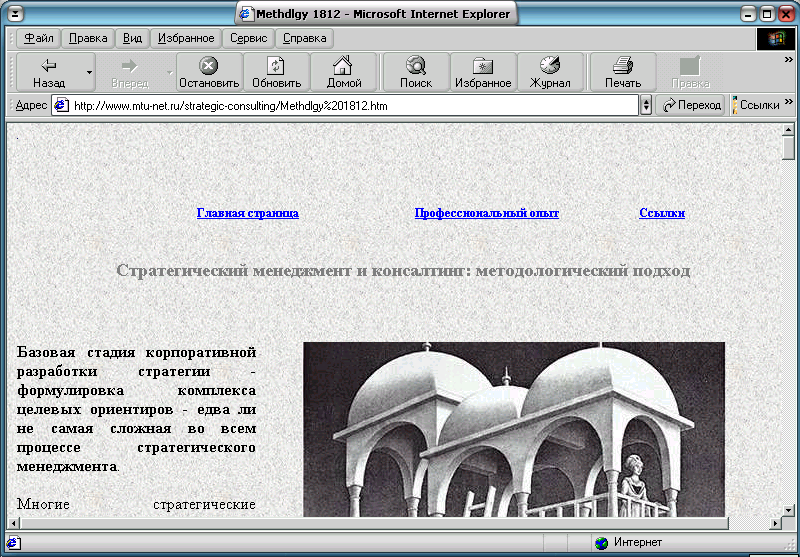Go to Домой (Home) icon

tap(344, 66)
